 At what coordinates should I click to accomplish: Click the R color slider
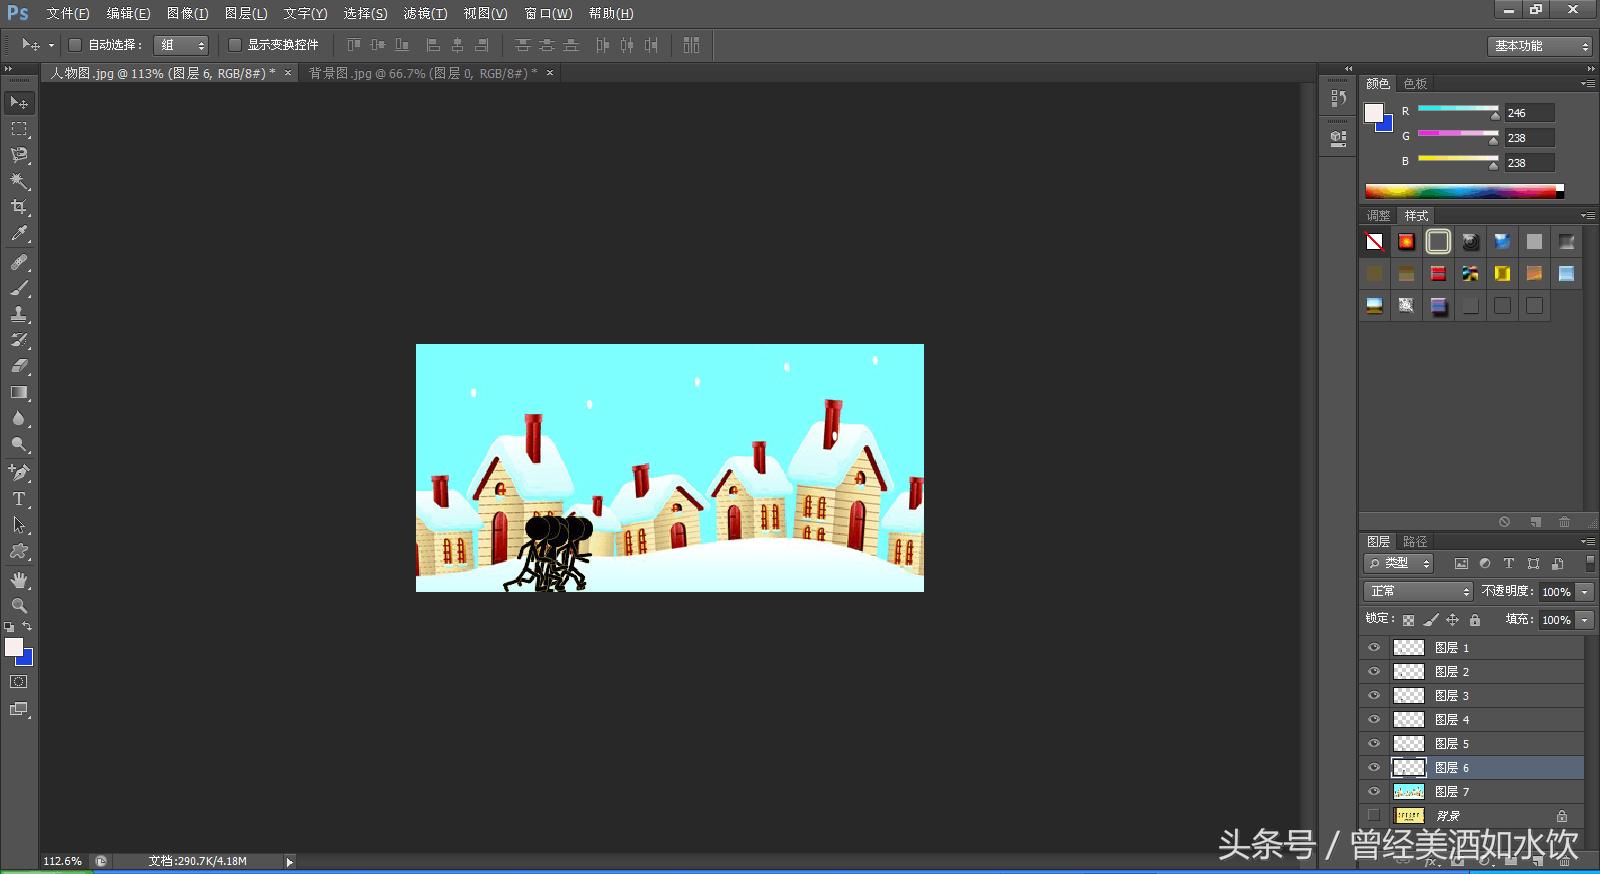[x=1457, y=109]
